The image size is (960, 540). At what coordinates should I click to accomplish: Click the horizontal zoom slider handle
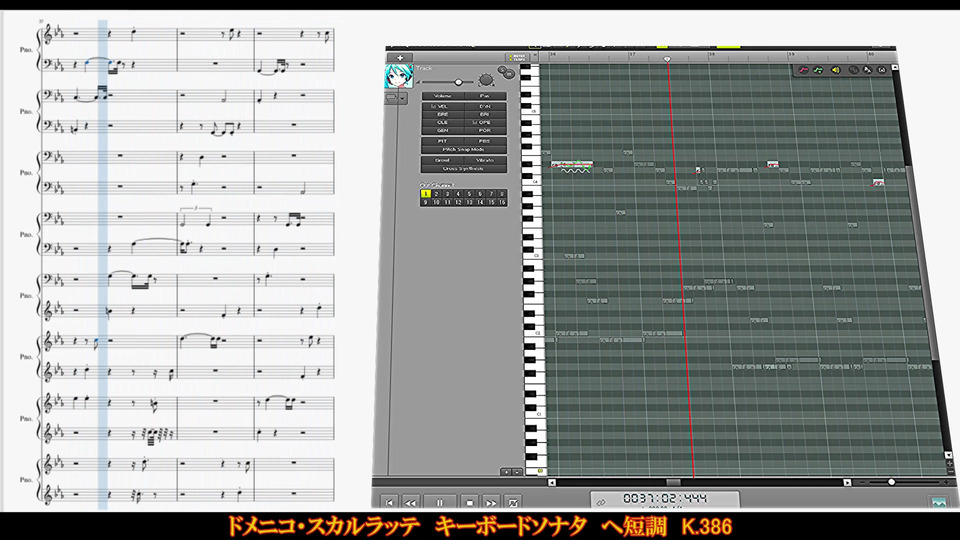pos(891,482)
